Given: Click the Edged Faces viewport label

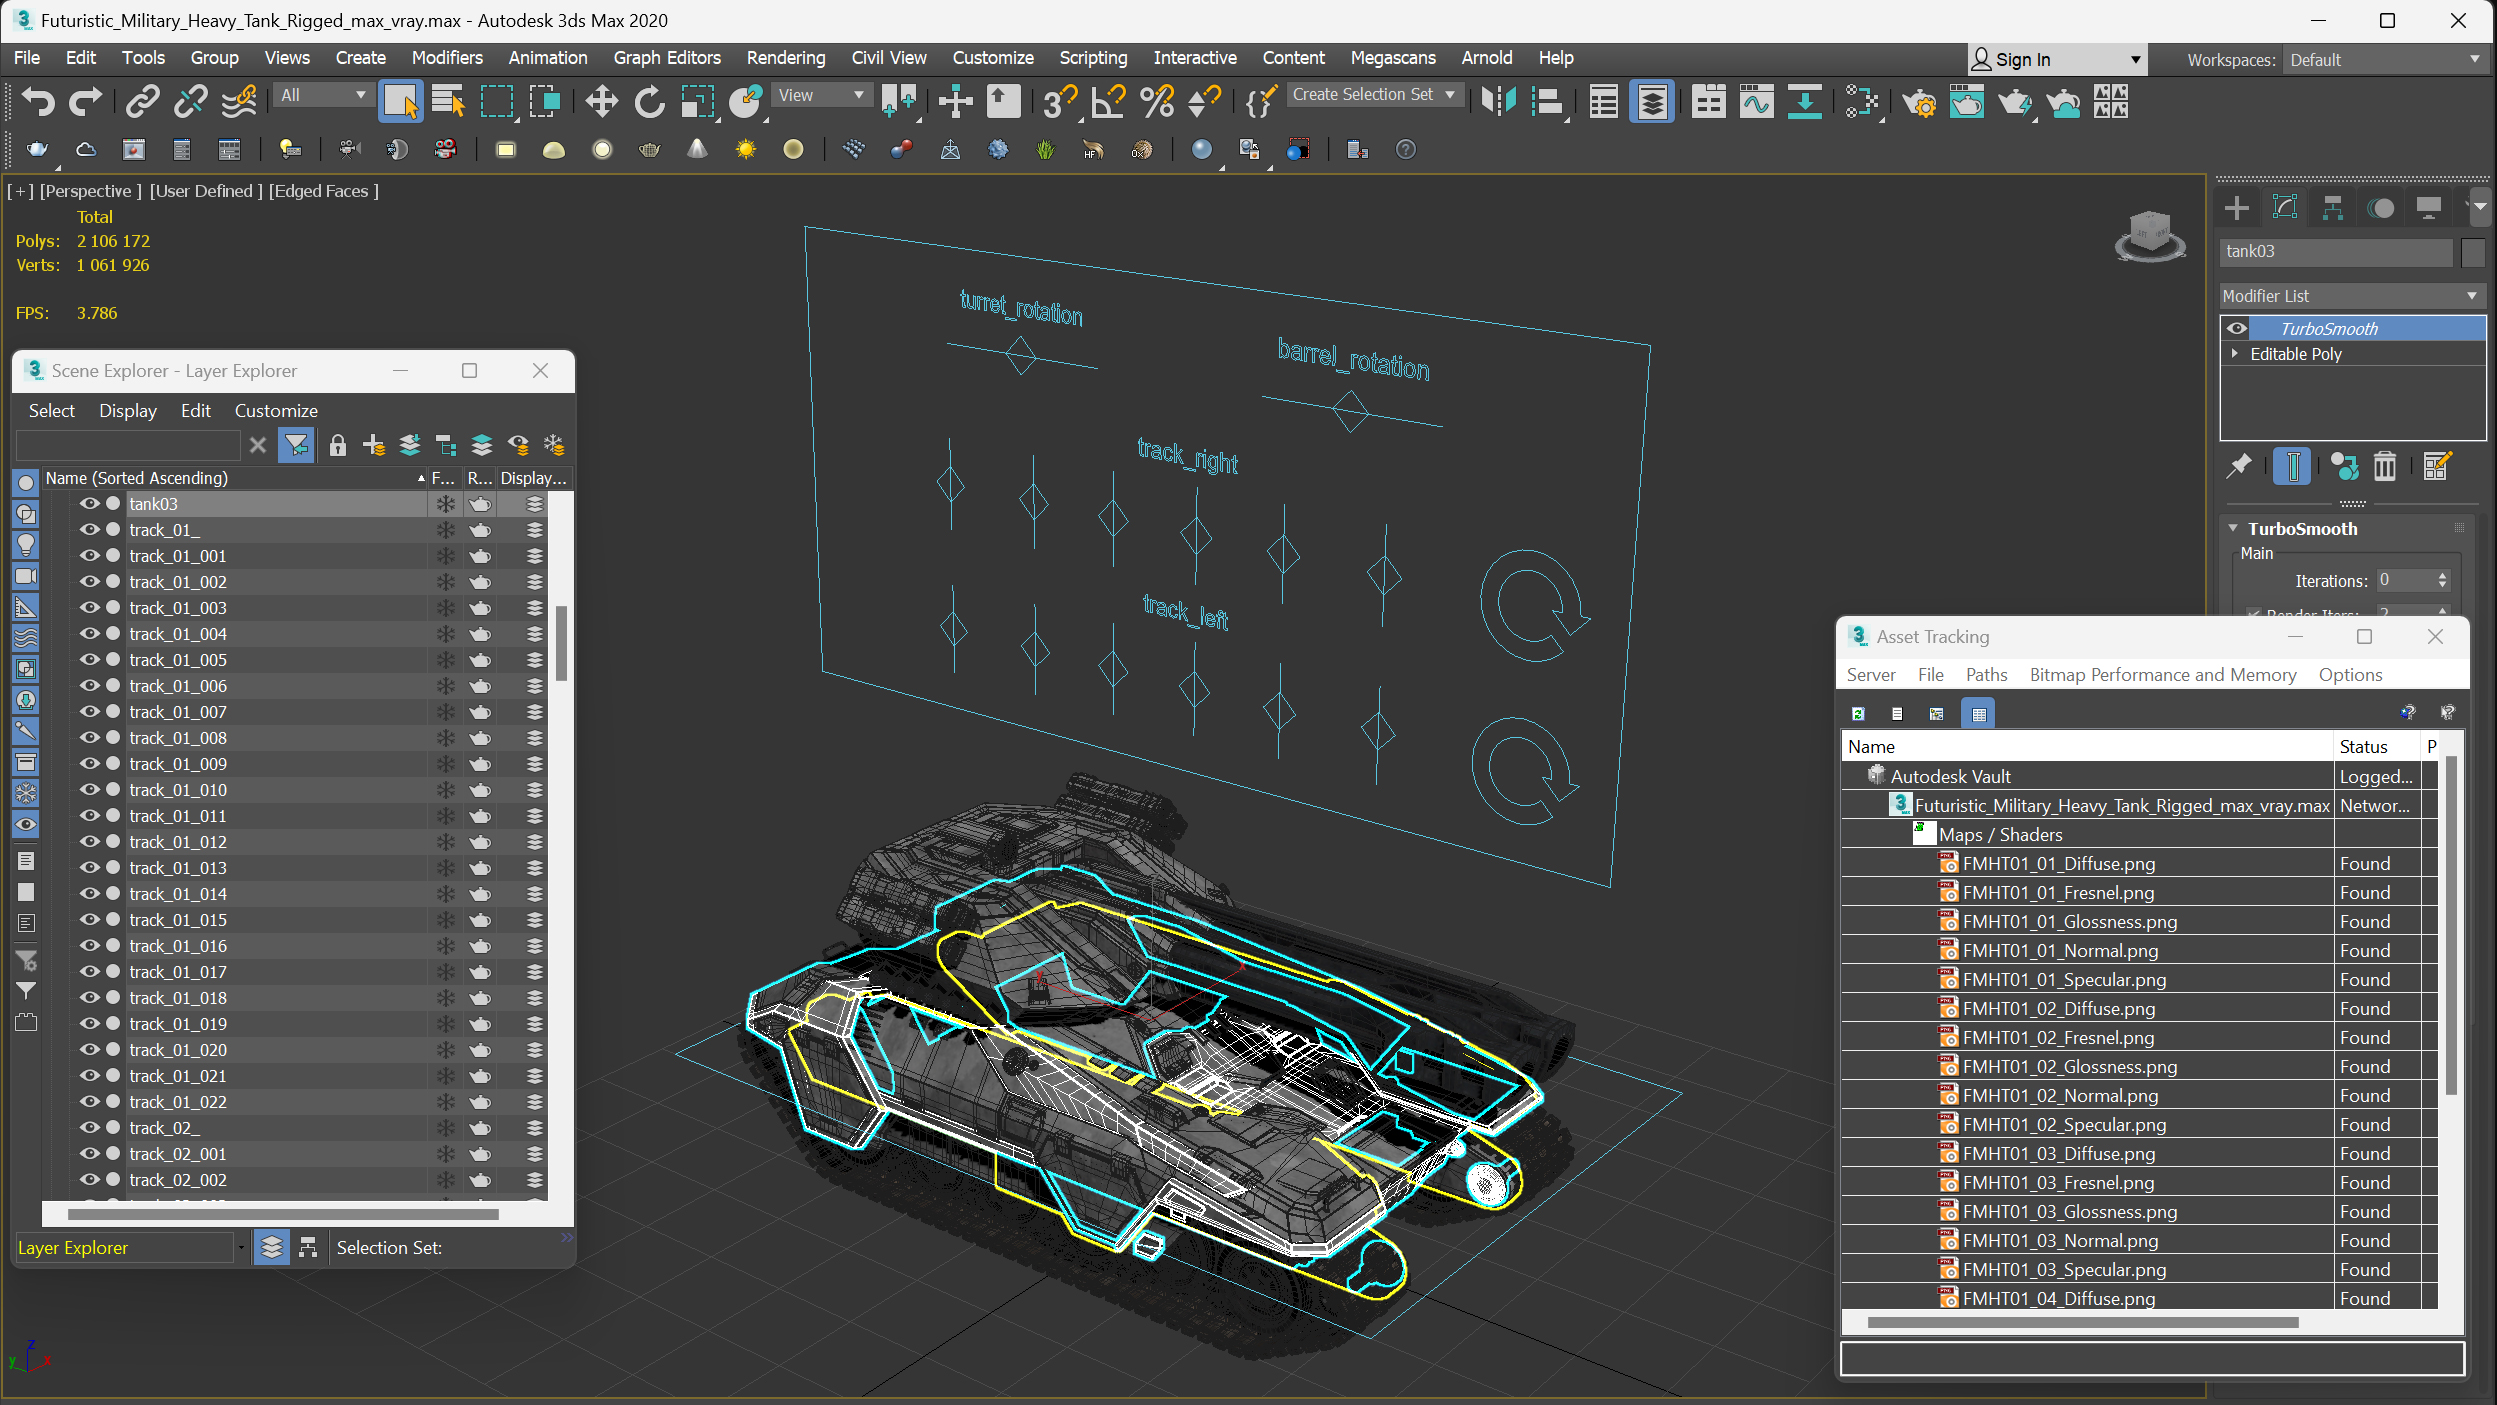Looking at the screenshot, I should [x=323, y=190].
